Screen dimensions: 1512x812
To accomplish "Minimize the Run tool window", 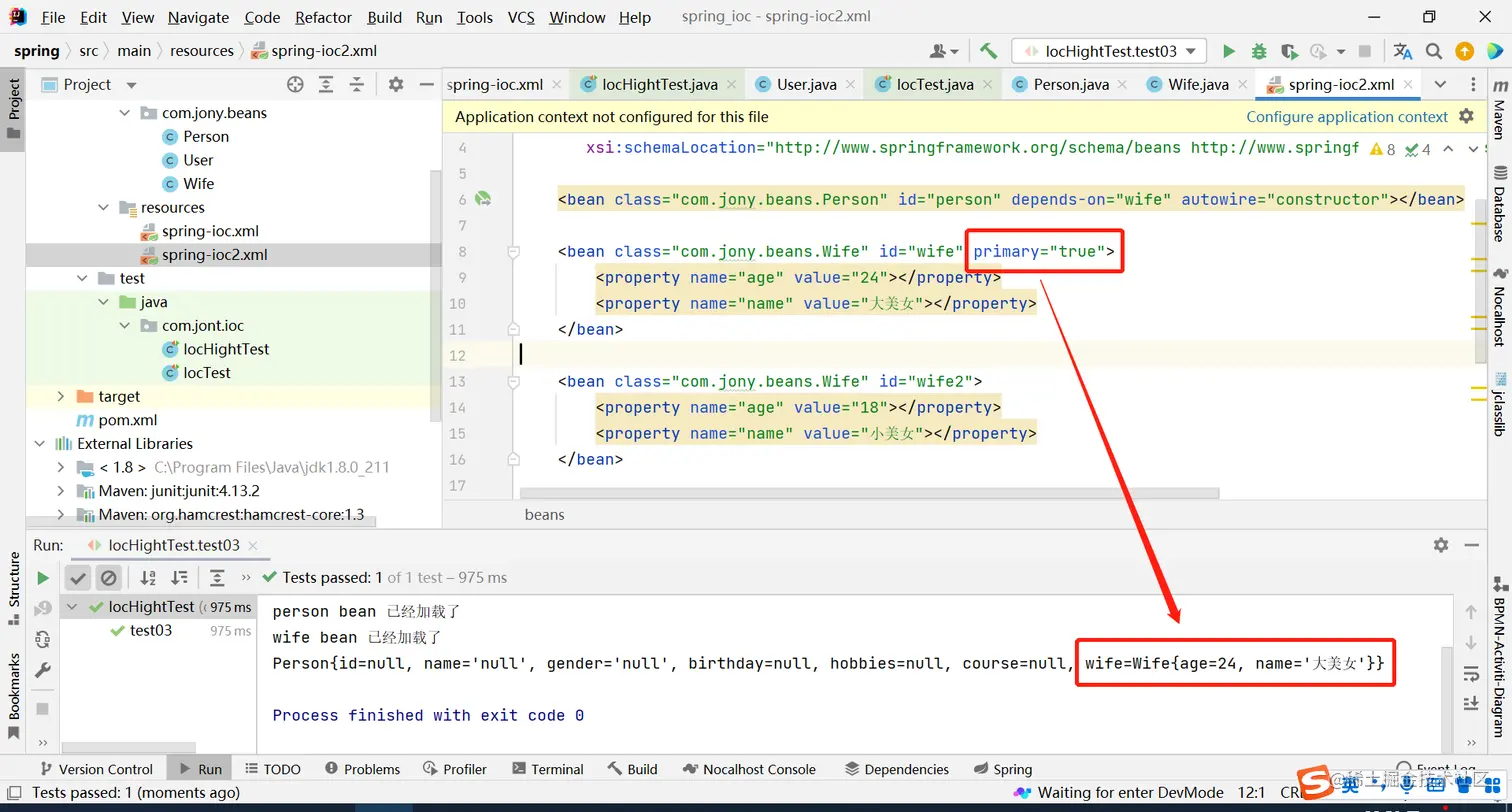I will (x=1471, y=545).
